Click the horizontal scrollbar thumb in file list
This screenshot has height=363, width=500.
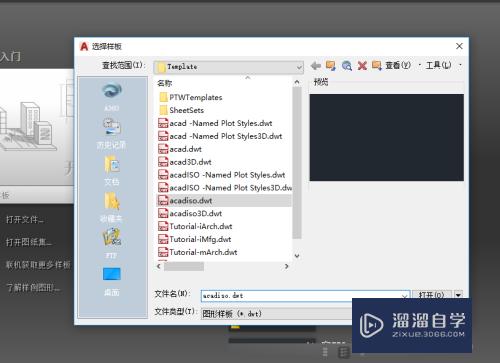[x=184, y=266]
